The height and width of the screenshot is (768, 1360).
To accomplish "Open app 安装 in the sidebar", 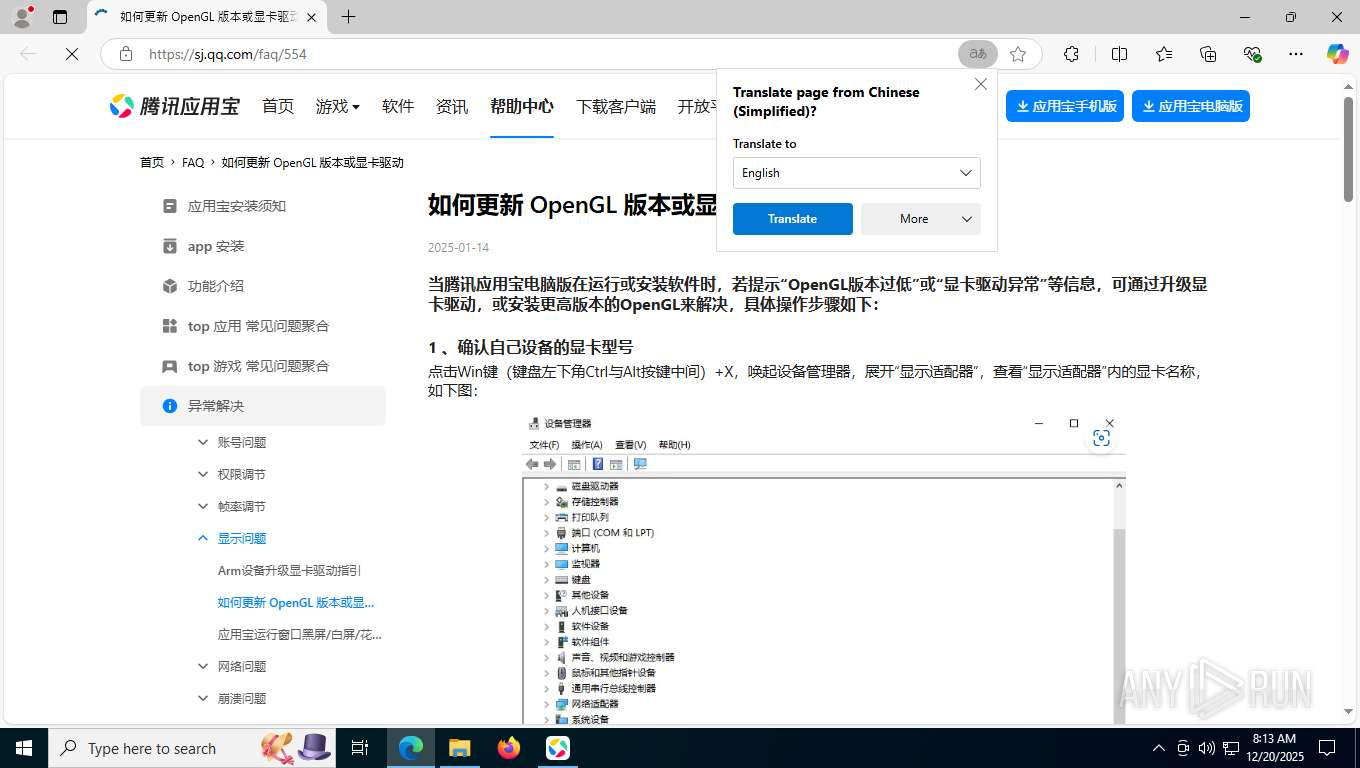I will pos(216,246).
